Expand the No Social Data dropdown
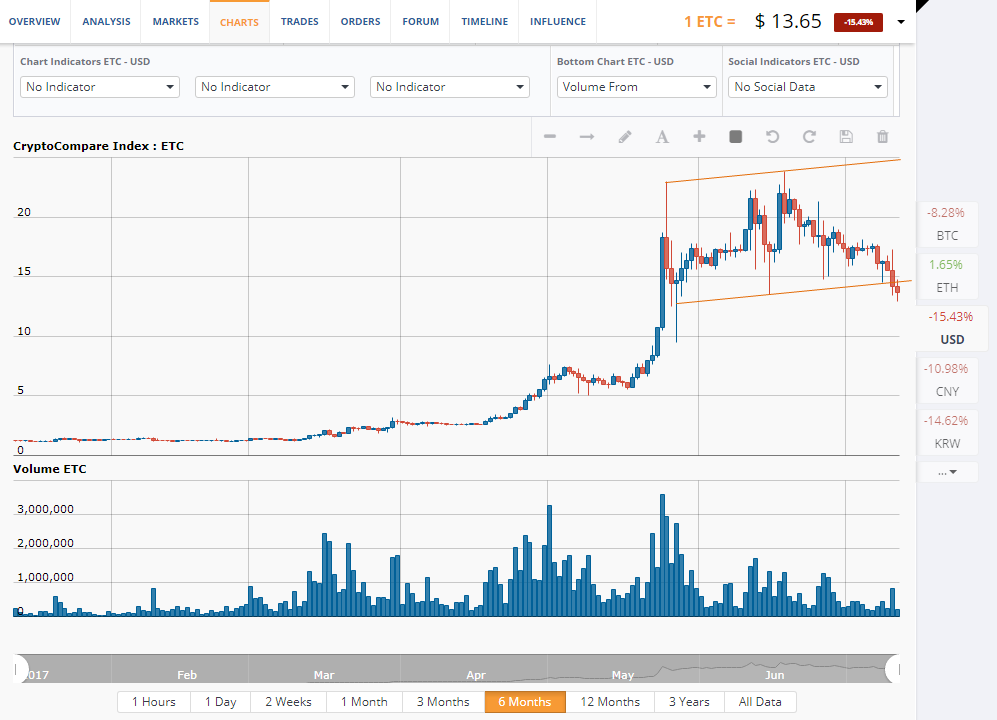The image size is (997, 720). [807, 87]
